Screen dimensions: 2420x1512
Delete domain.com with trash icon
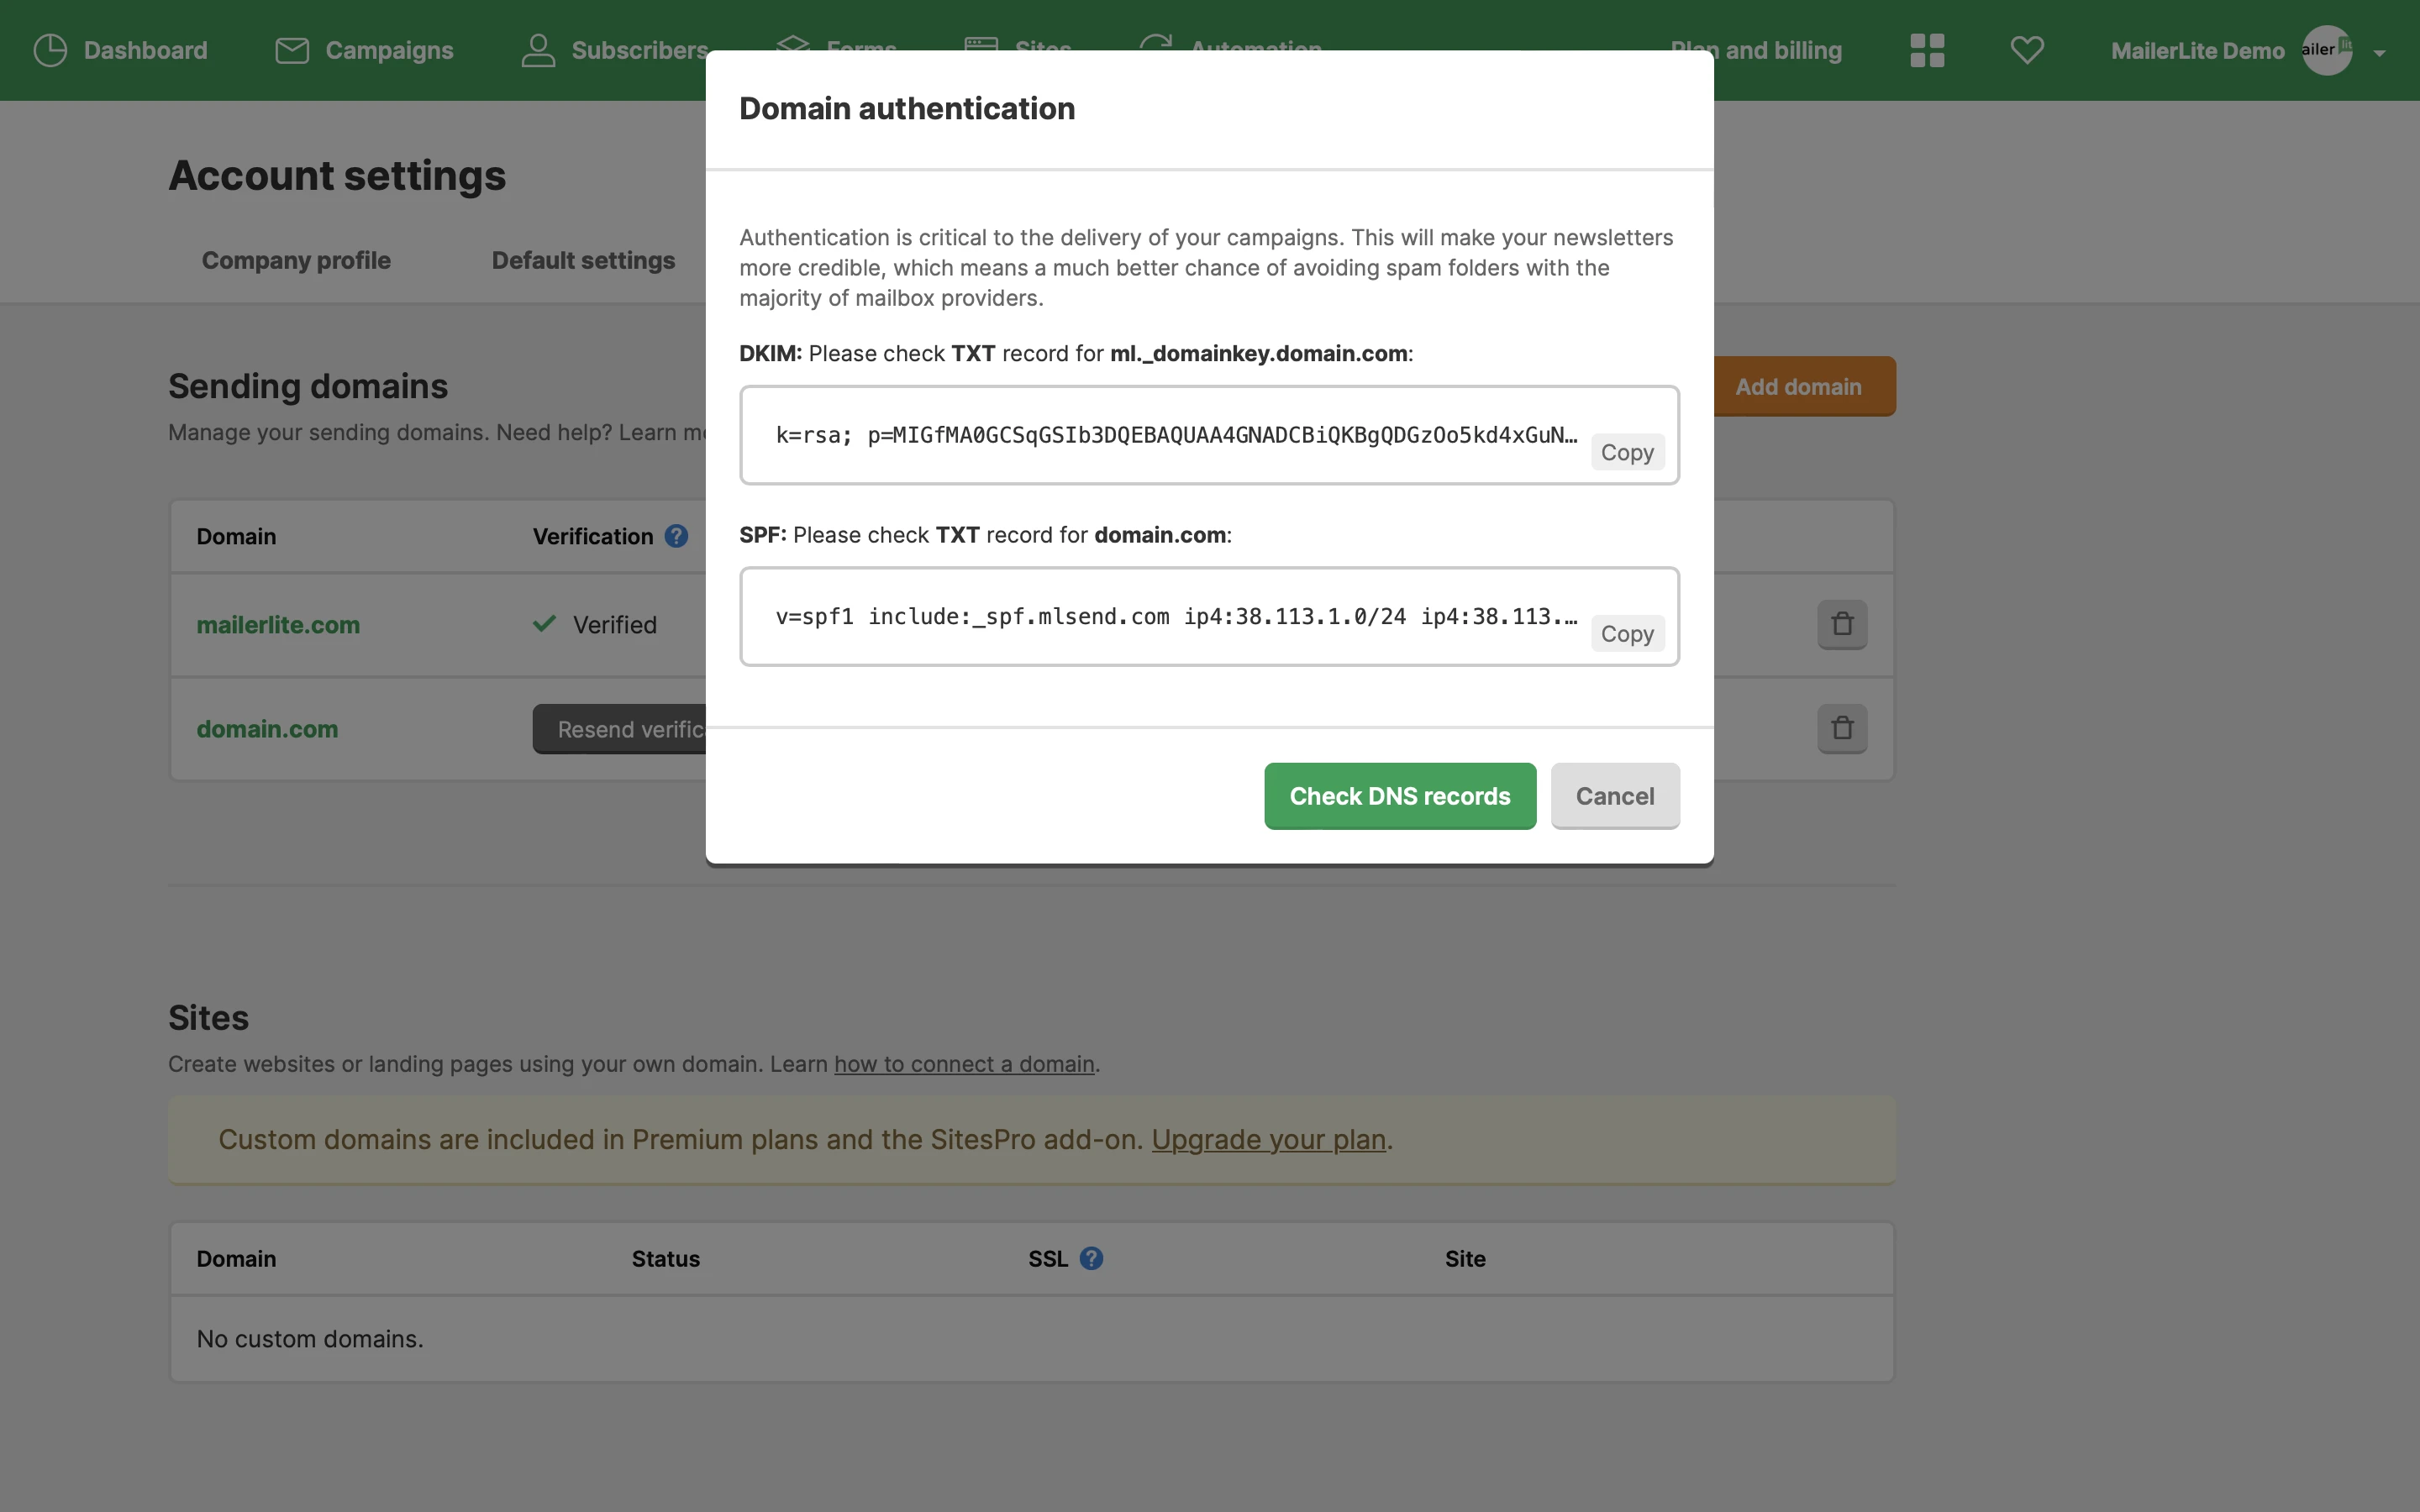1842,728
